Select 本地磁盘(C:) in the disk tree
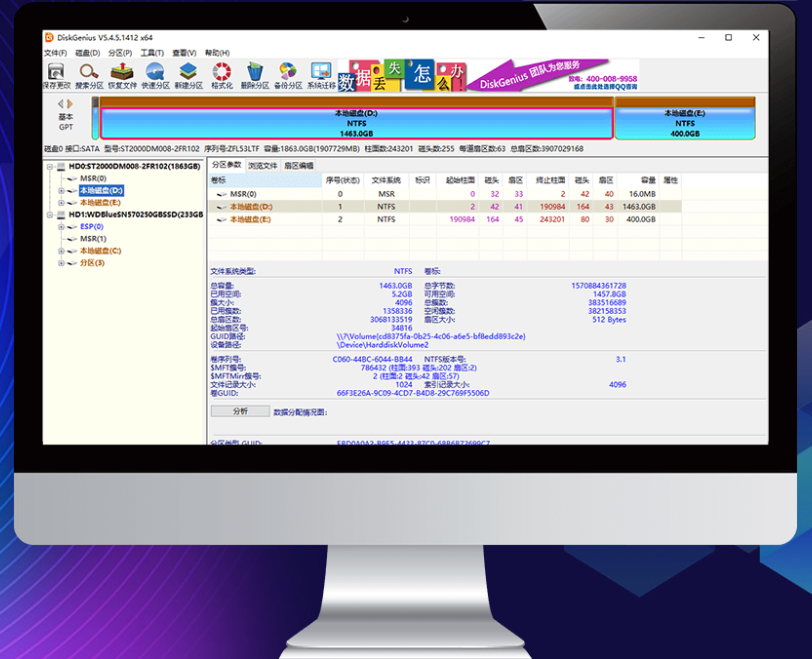812x659 pixels. point(100,251)
